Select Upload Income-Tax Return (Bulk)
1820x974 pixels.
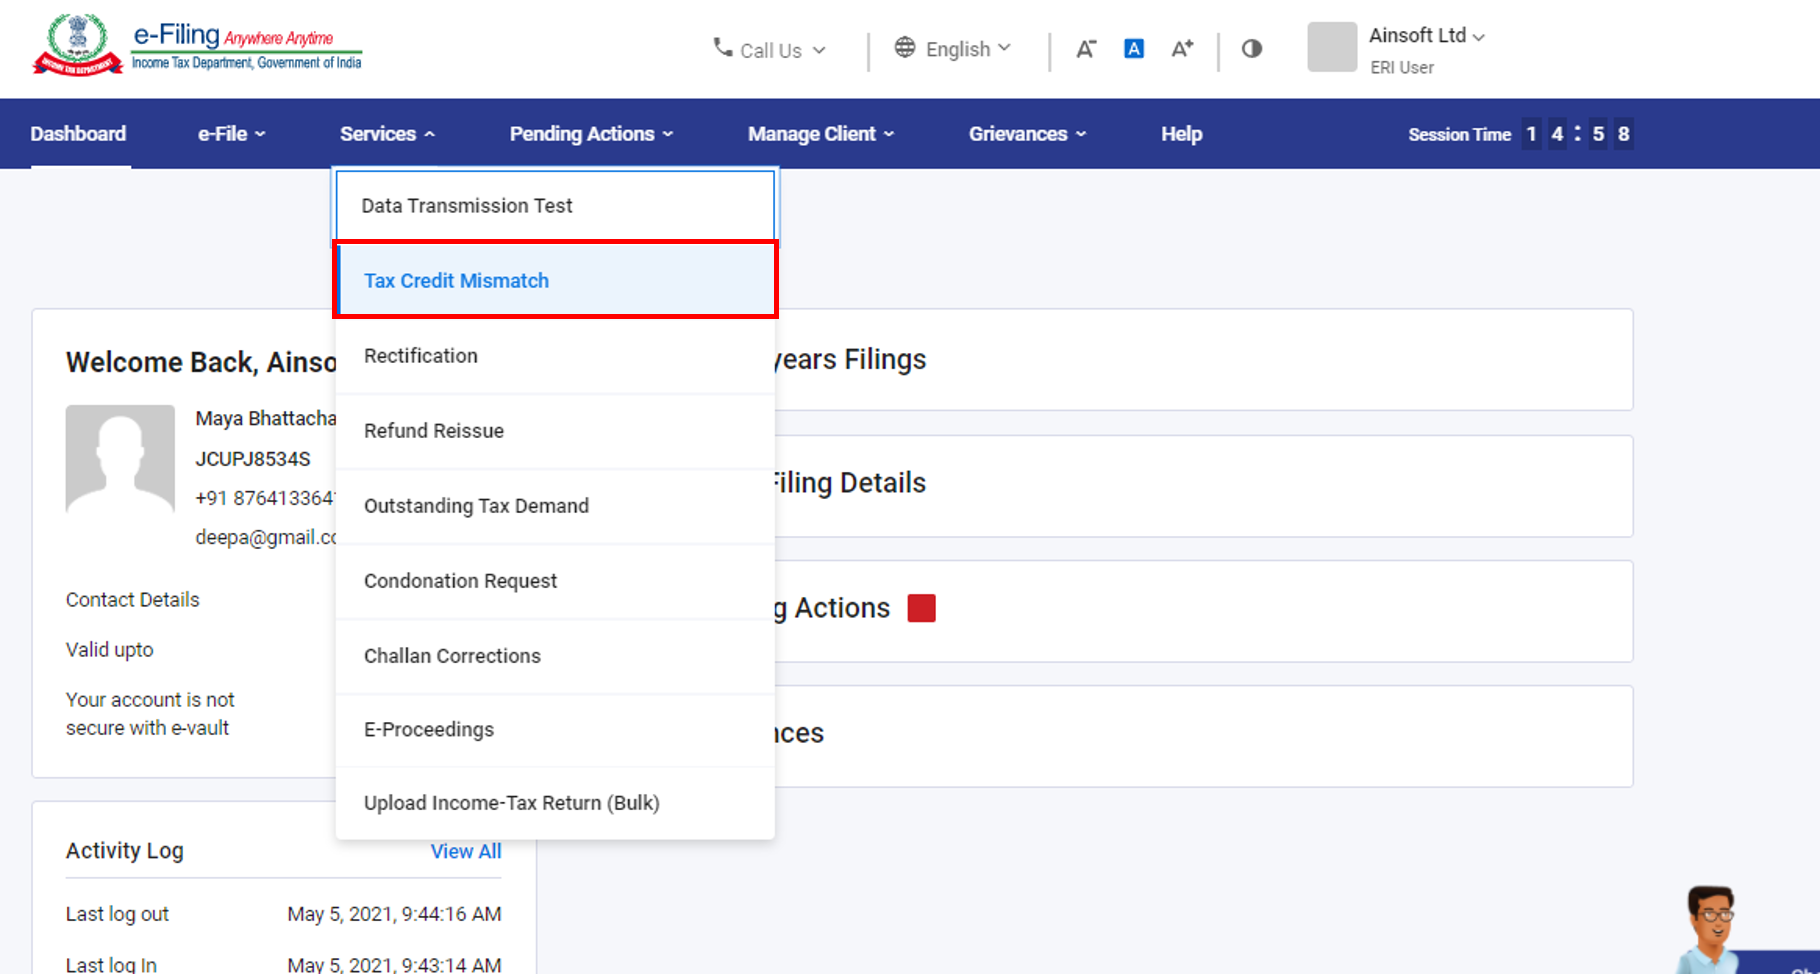pyautogui.click(x=511, y=803)
